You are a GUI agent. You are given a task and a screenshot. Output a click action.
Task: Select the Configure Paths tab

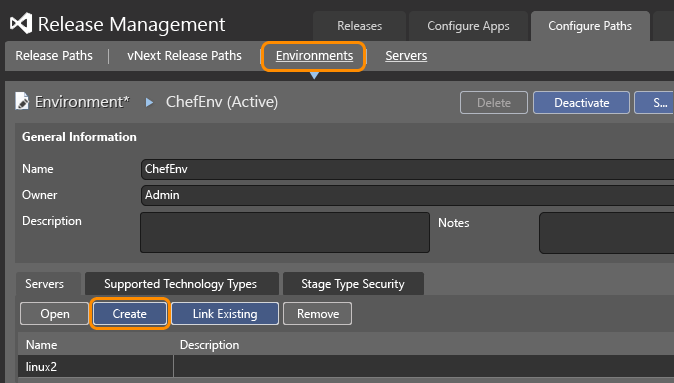[590, 26]
